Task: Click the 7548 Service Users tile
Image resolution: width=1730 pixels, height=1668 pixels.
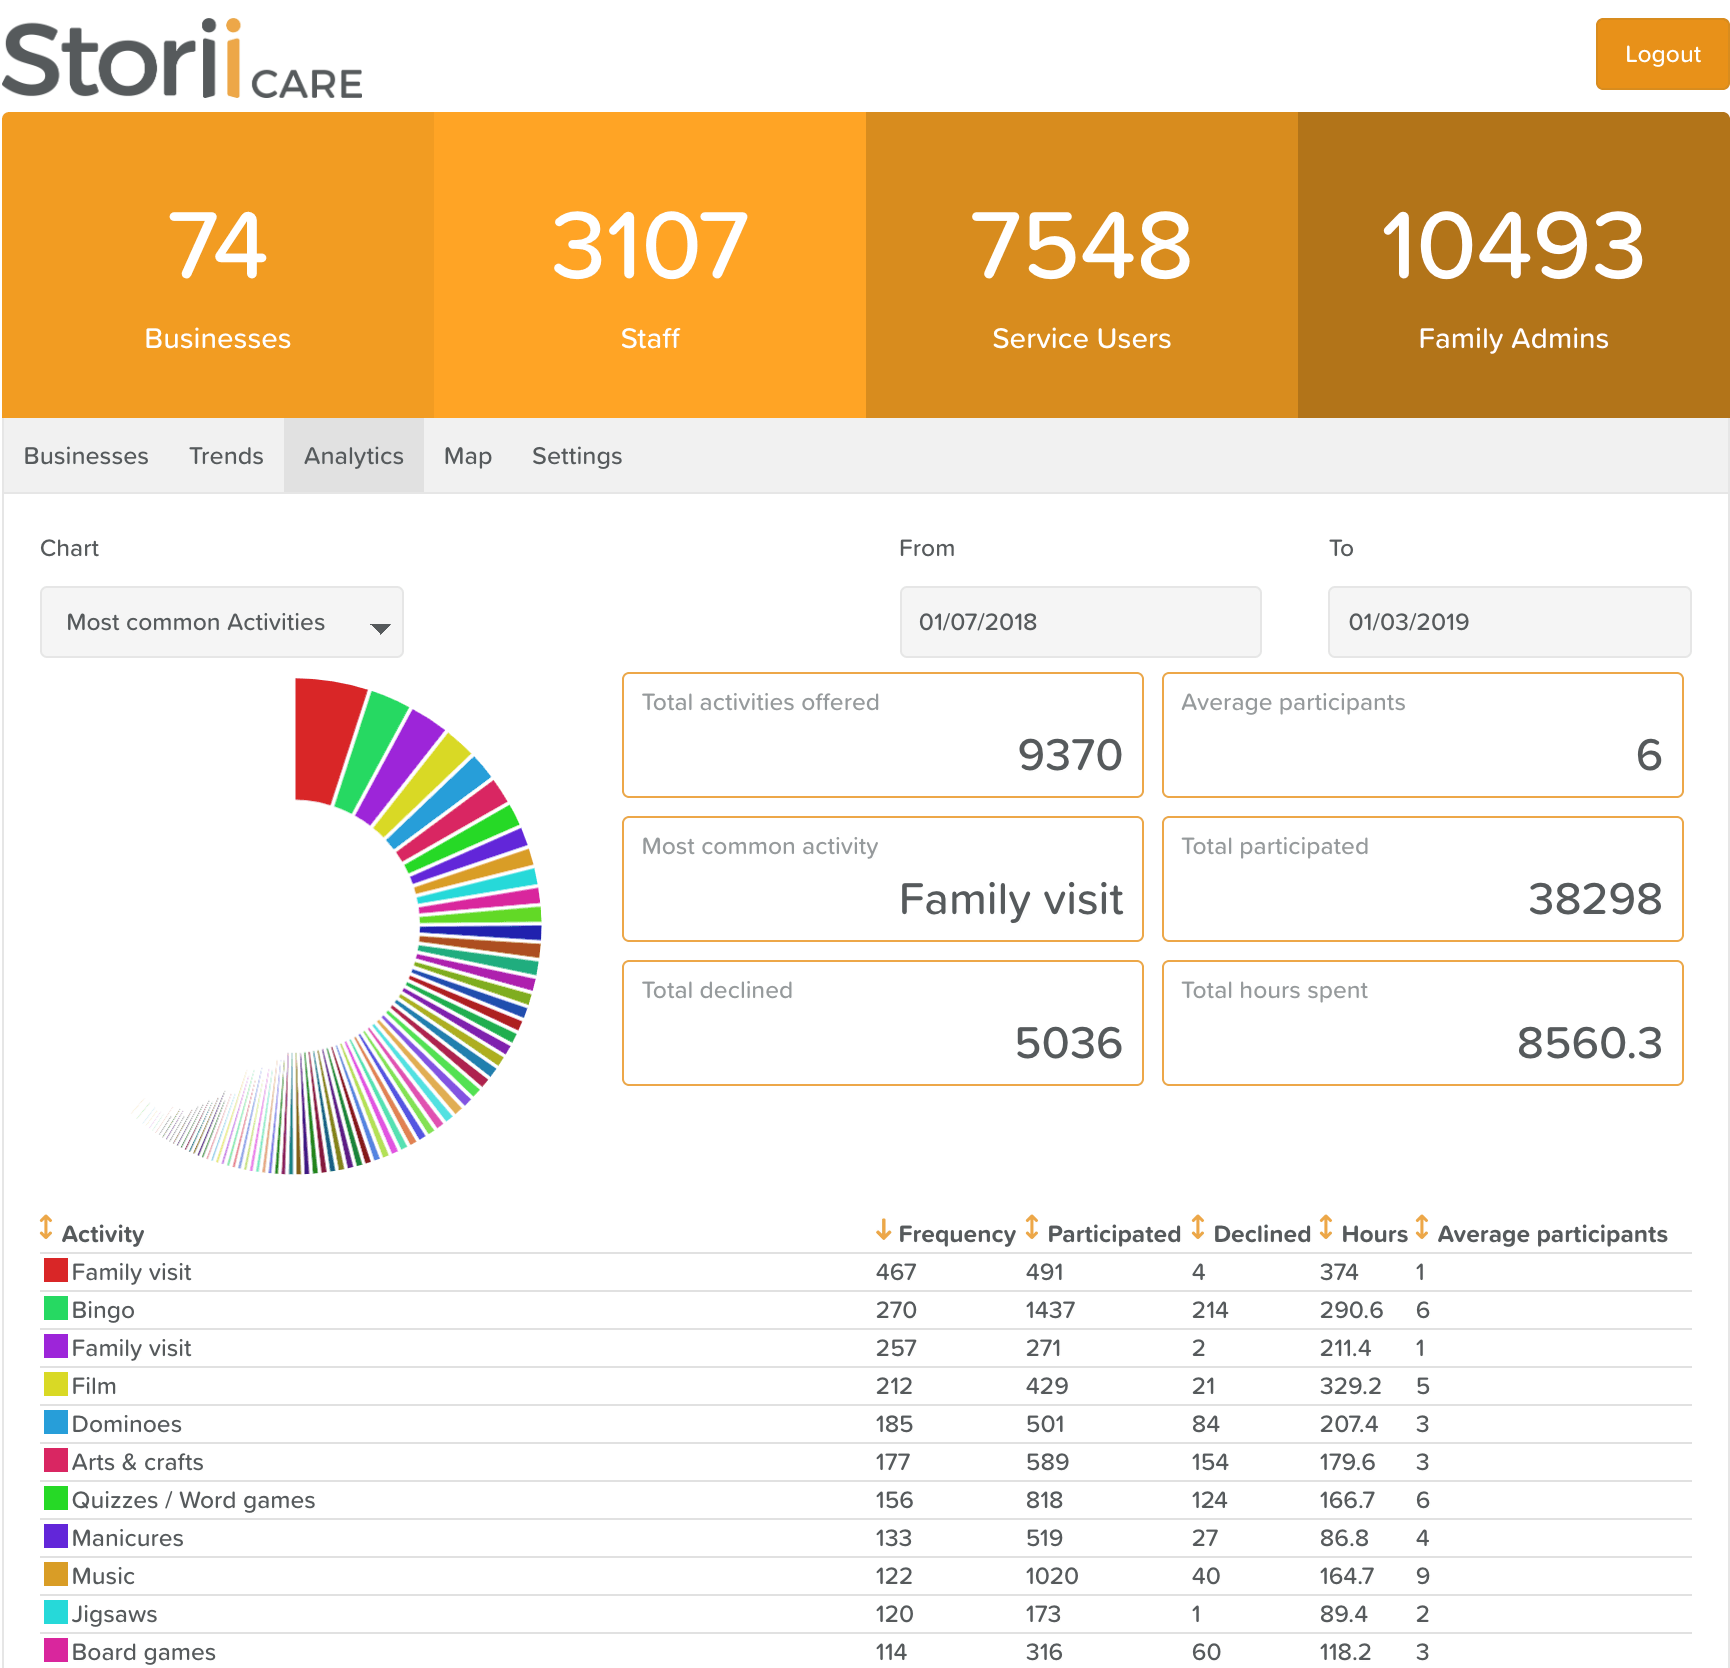Action: 1082,265
